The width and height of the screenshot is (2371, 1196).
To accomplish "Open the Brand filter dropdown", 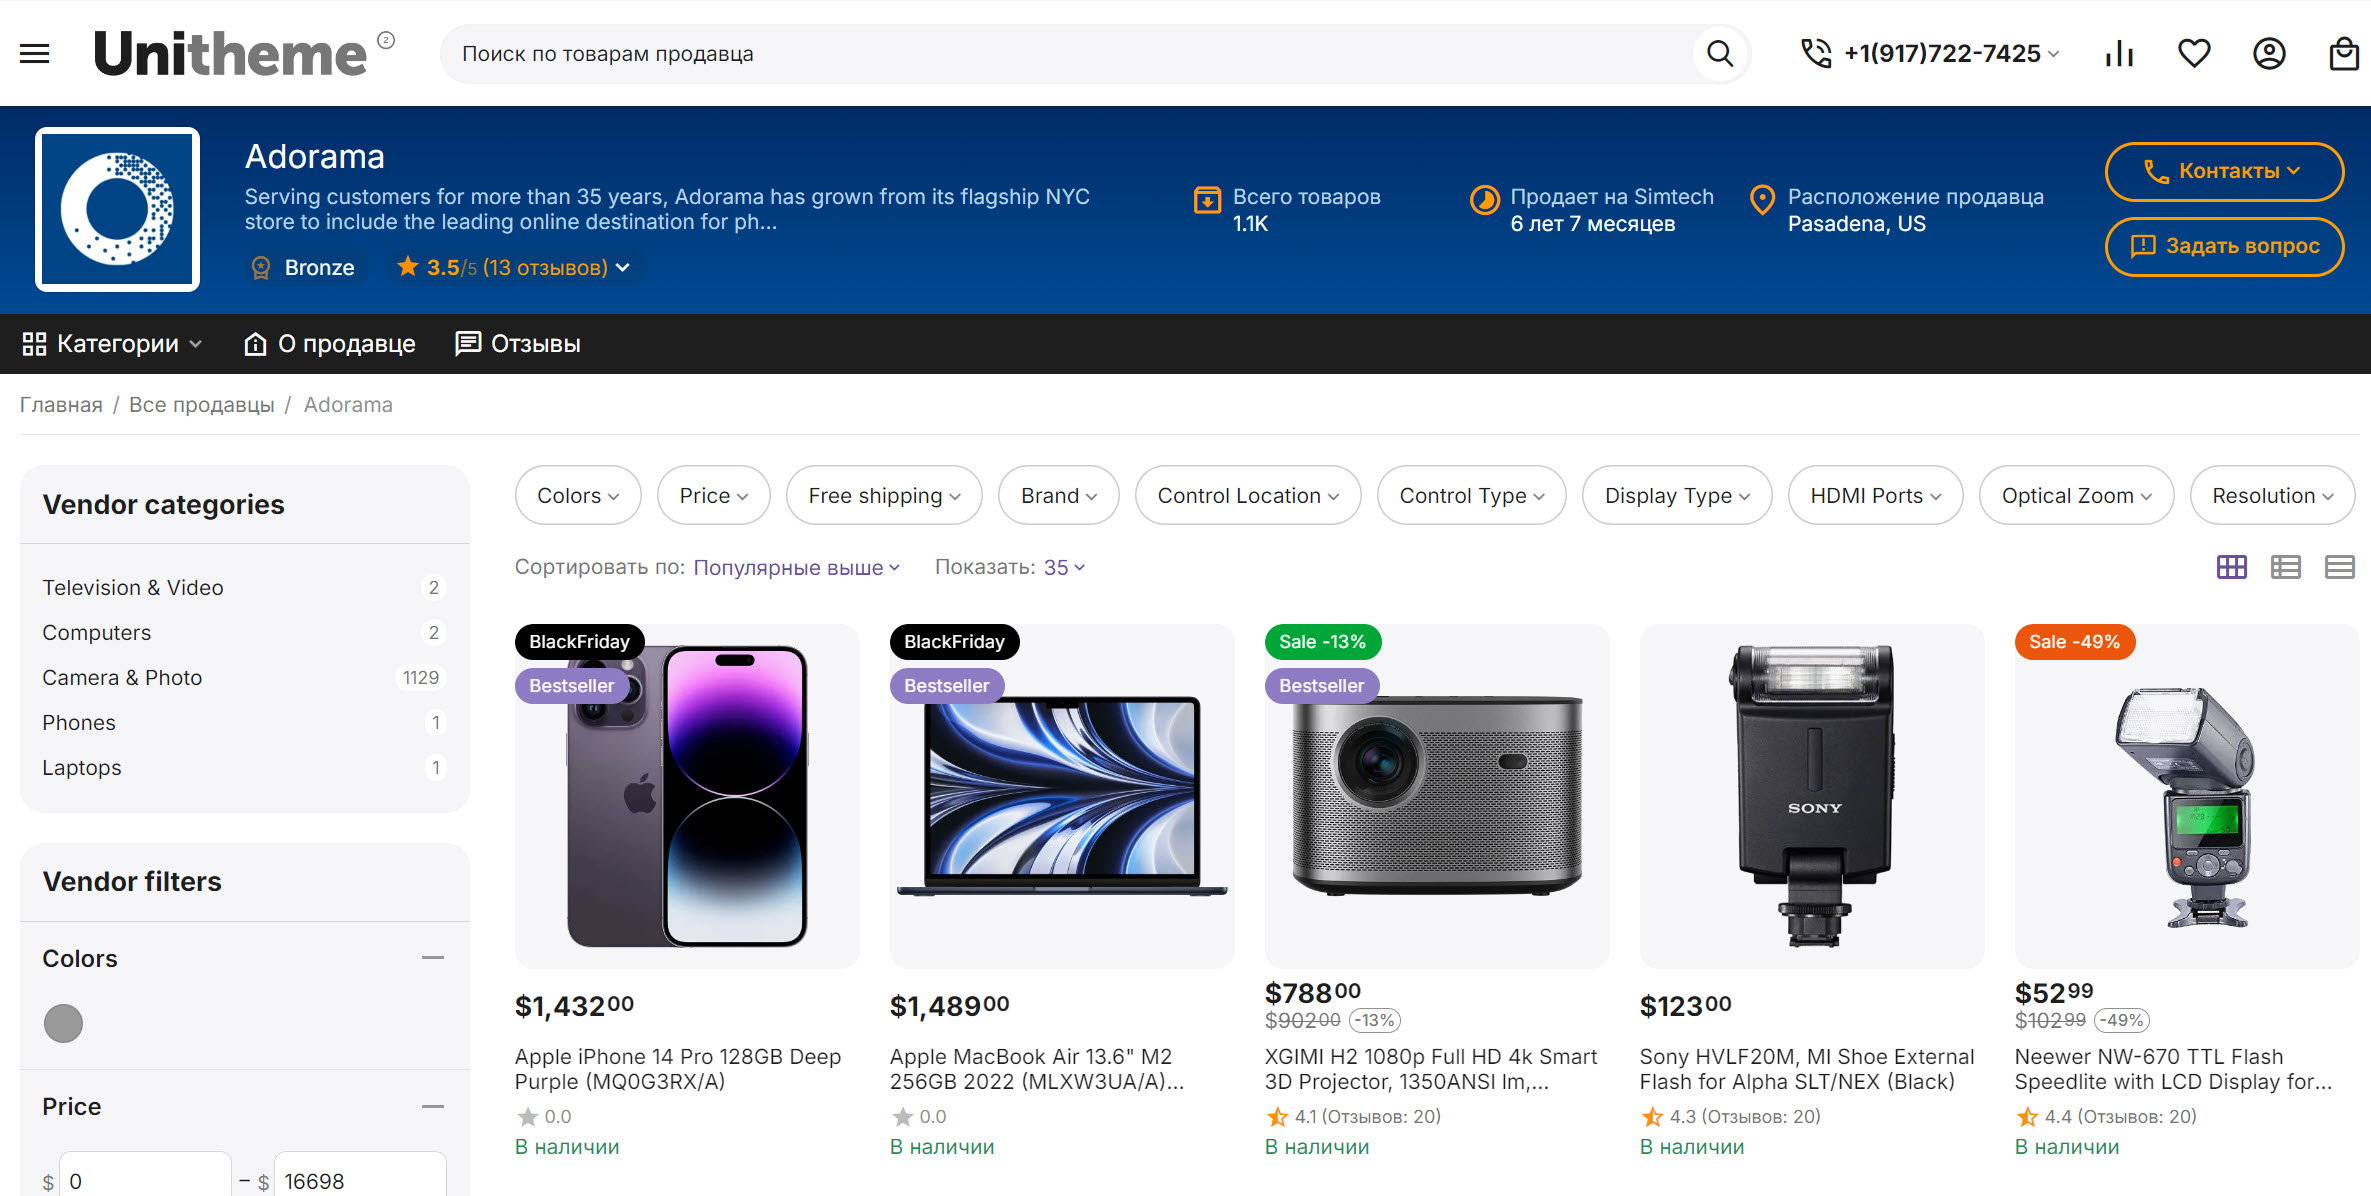I will pyautogui.click(x=1058, y=496).
